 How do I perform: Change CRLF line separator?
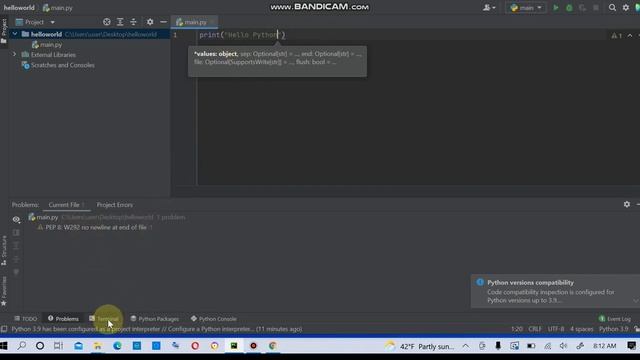[x=535, y=329]
